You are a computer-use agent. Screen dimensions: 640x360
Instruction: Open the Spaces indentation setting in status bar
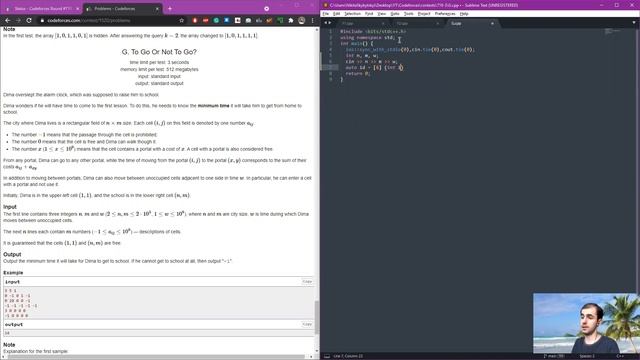tap(587, 356)
